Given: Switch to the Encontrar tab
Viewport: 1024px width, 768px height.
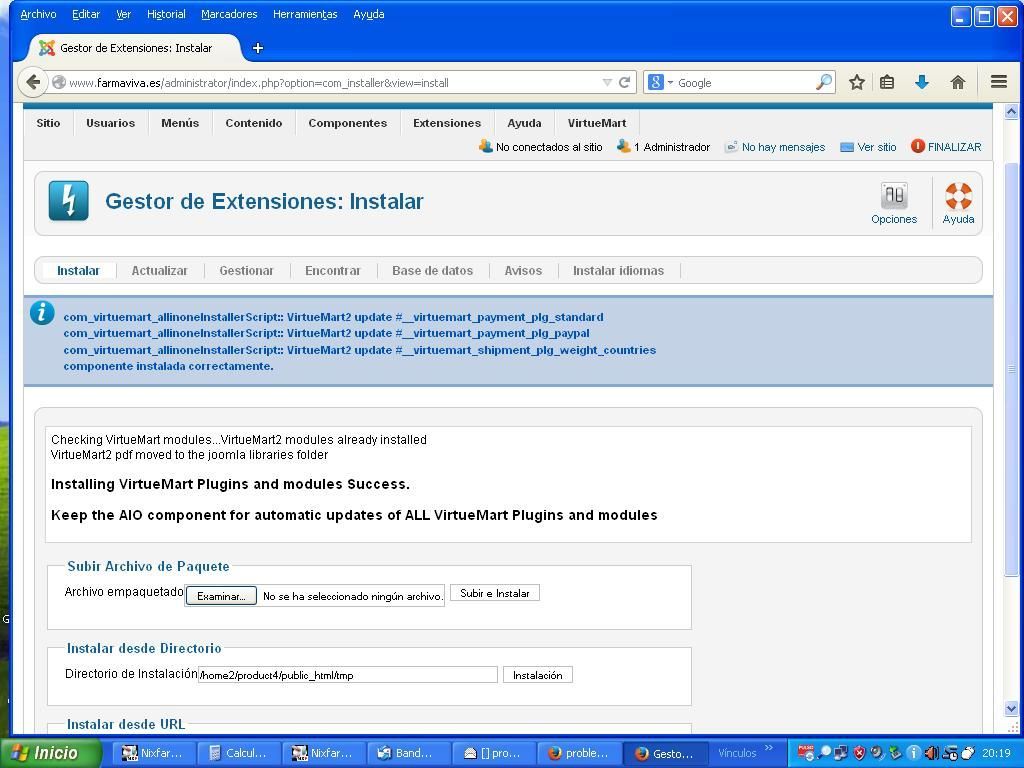Looking at the screenshot, I should coord(332,270).
